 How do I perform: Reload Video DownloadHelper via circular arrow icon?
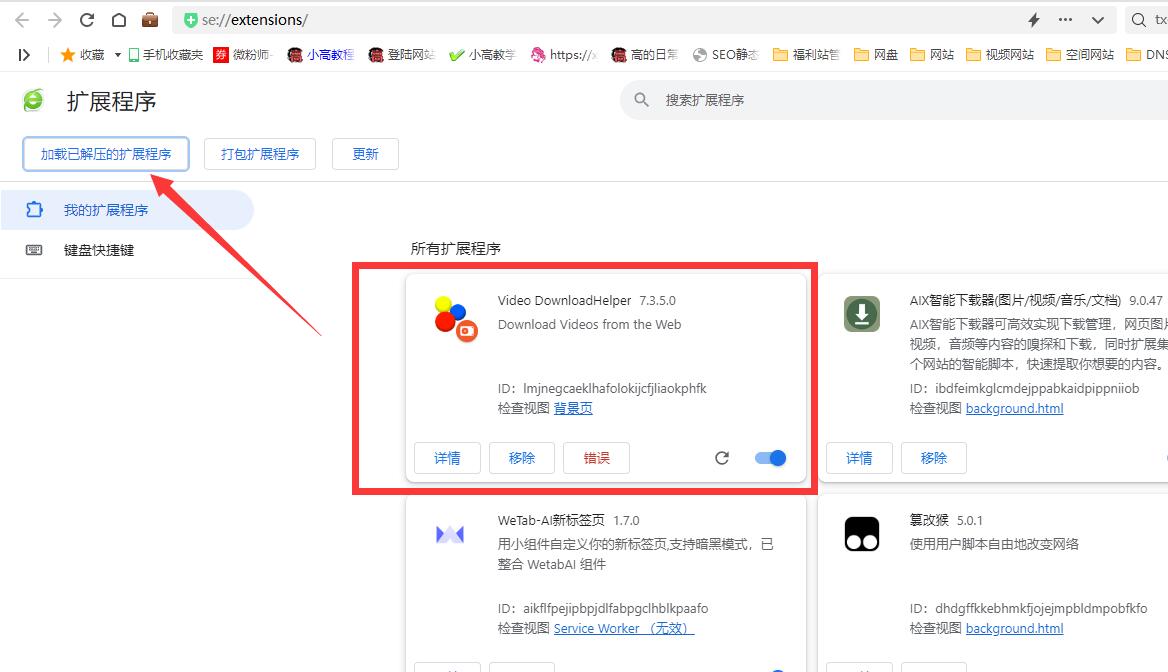(x=722, y=457)
